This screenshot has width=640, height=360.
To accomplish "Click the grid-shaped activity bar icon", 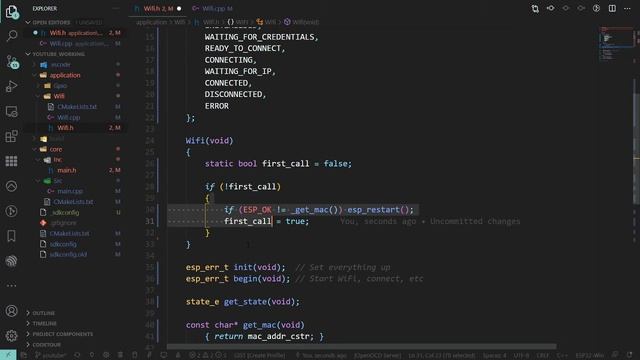I will tap(11, 161).
